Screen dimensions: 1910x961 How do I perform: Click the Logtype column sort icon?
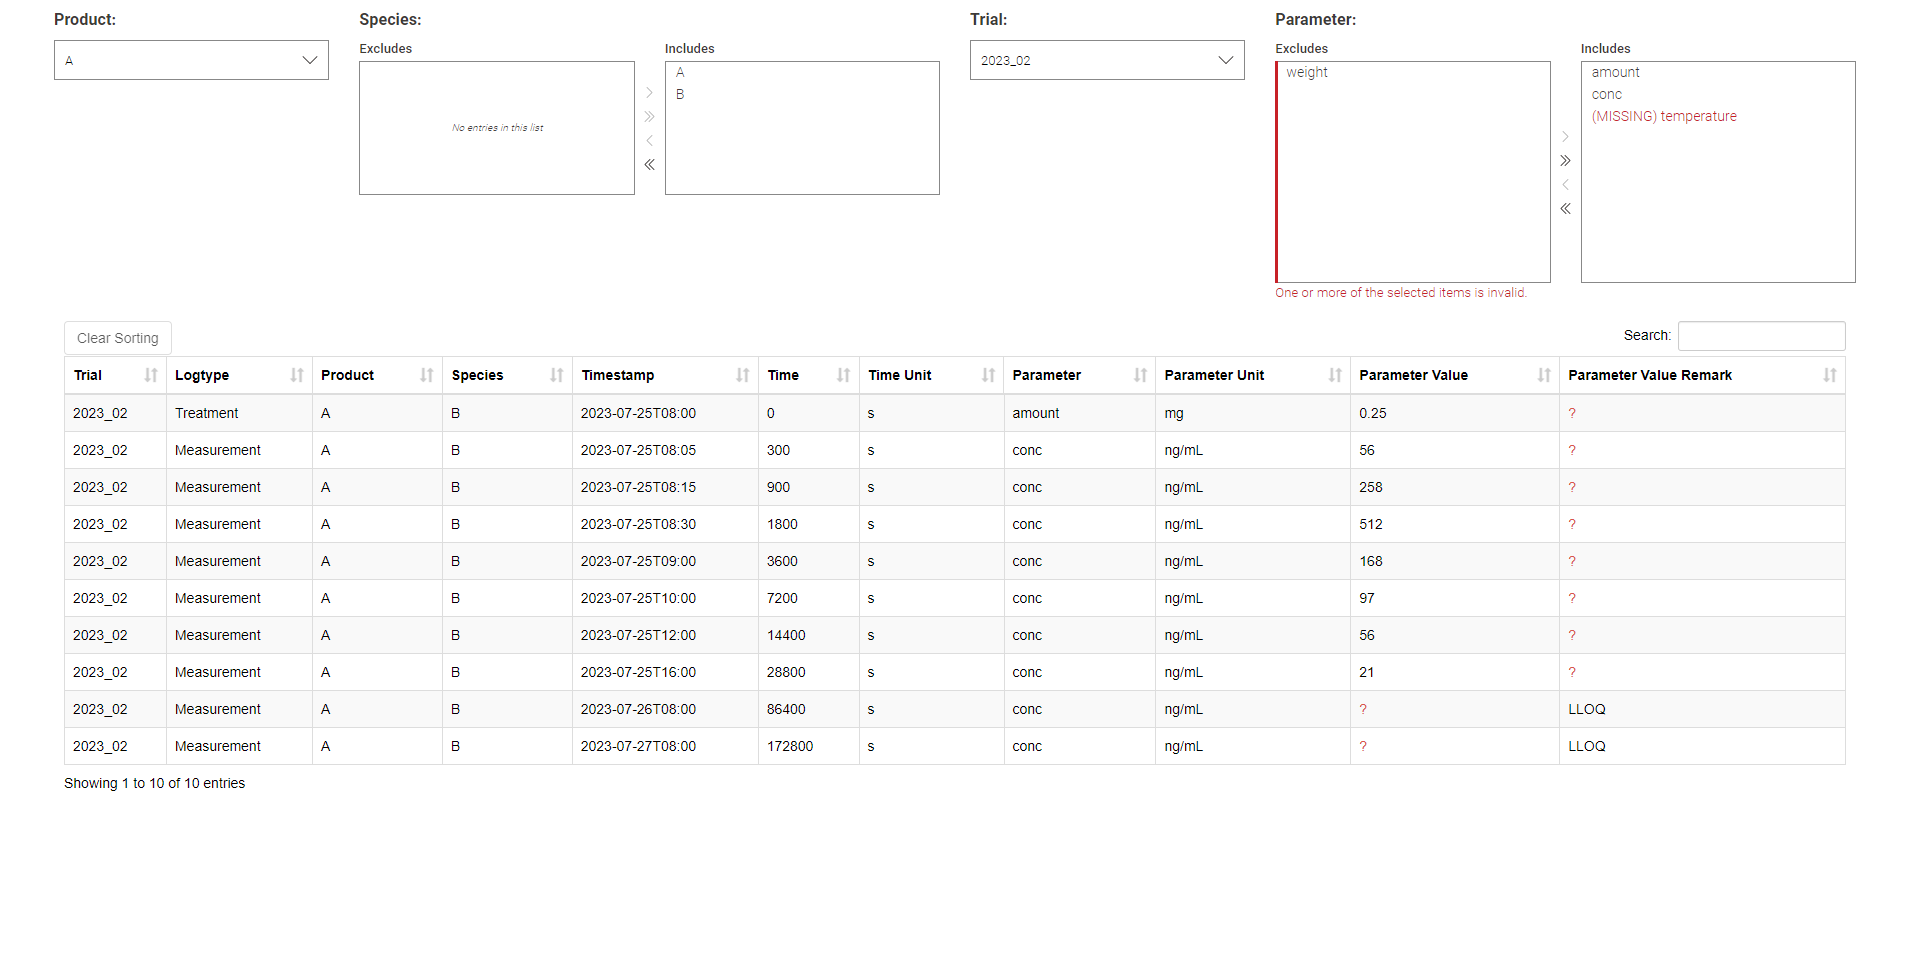[x=296, y=375]
